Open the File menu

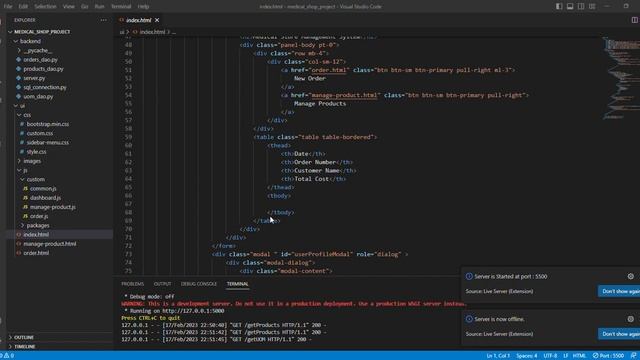click(x=8, y=7)
